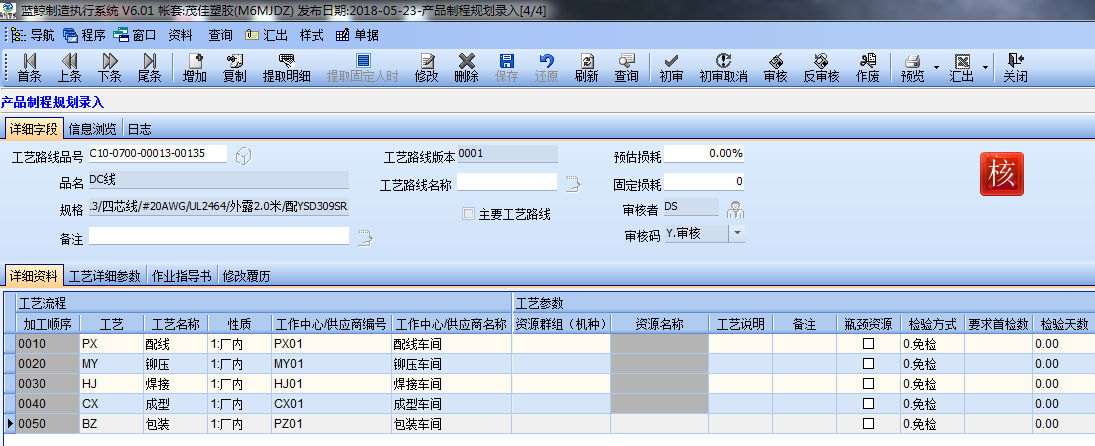Click the 删除 (Delete) toolbar icon
Screen dimensions: 1095x446
pos(466,68)
